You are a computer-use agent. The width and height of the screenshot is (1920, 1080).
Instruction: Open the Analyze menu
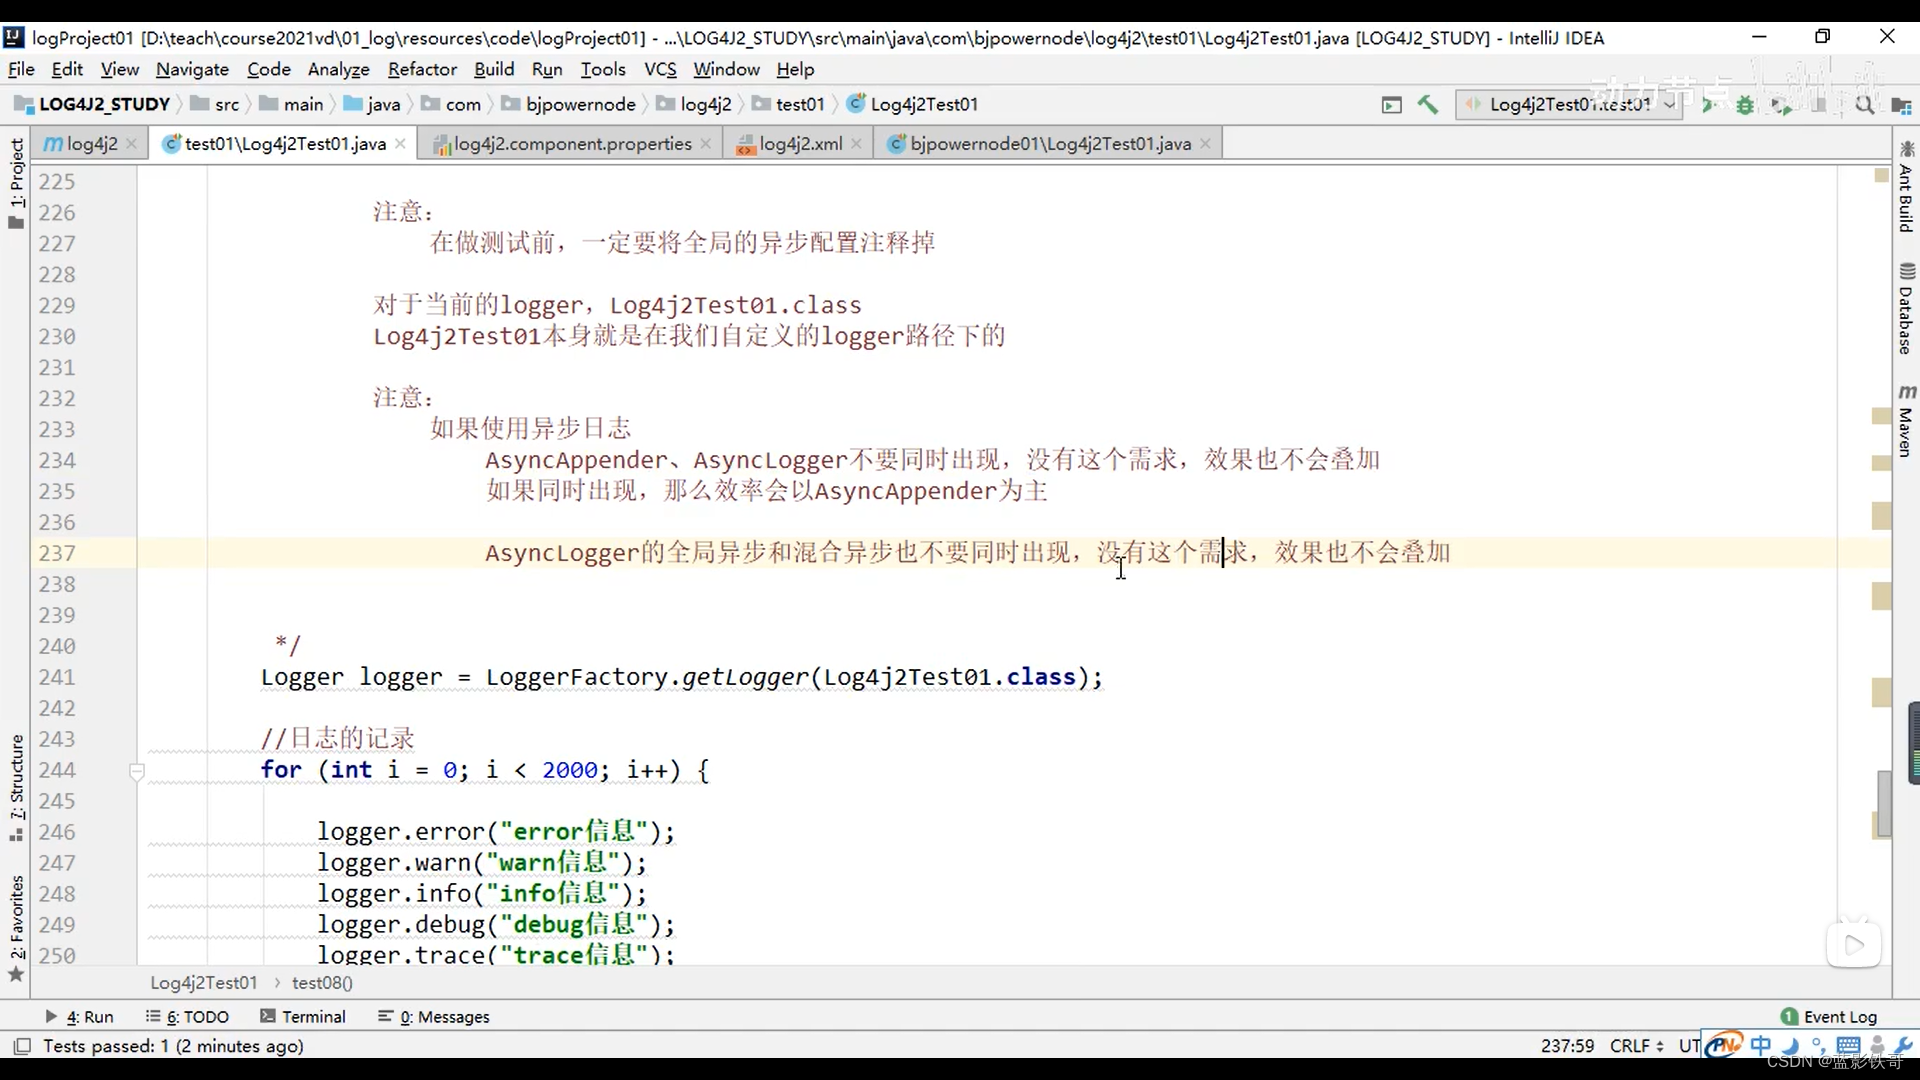(x=338, y=69)
